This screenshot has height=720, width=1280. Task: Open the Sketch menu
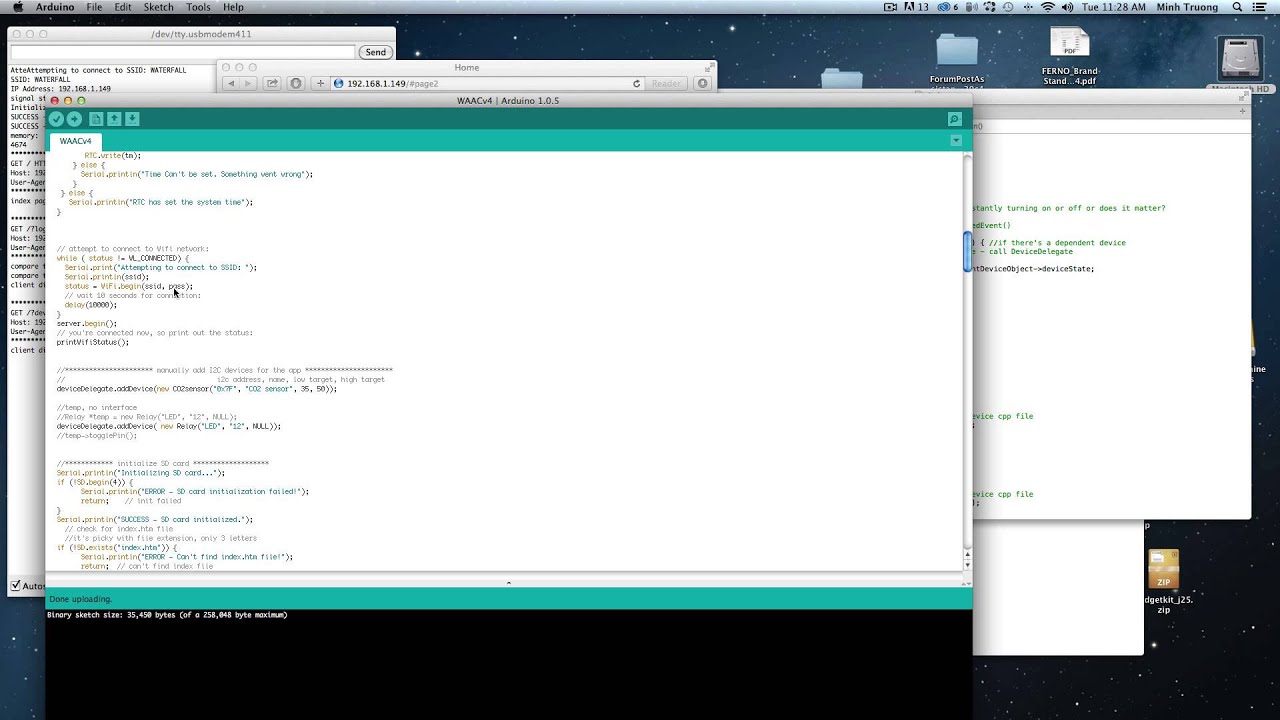click(159, 6)
